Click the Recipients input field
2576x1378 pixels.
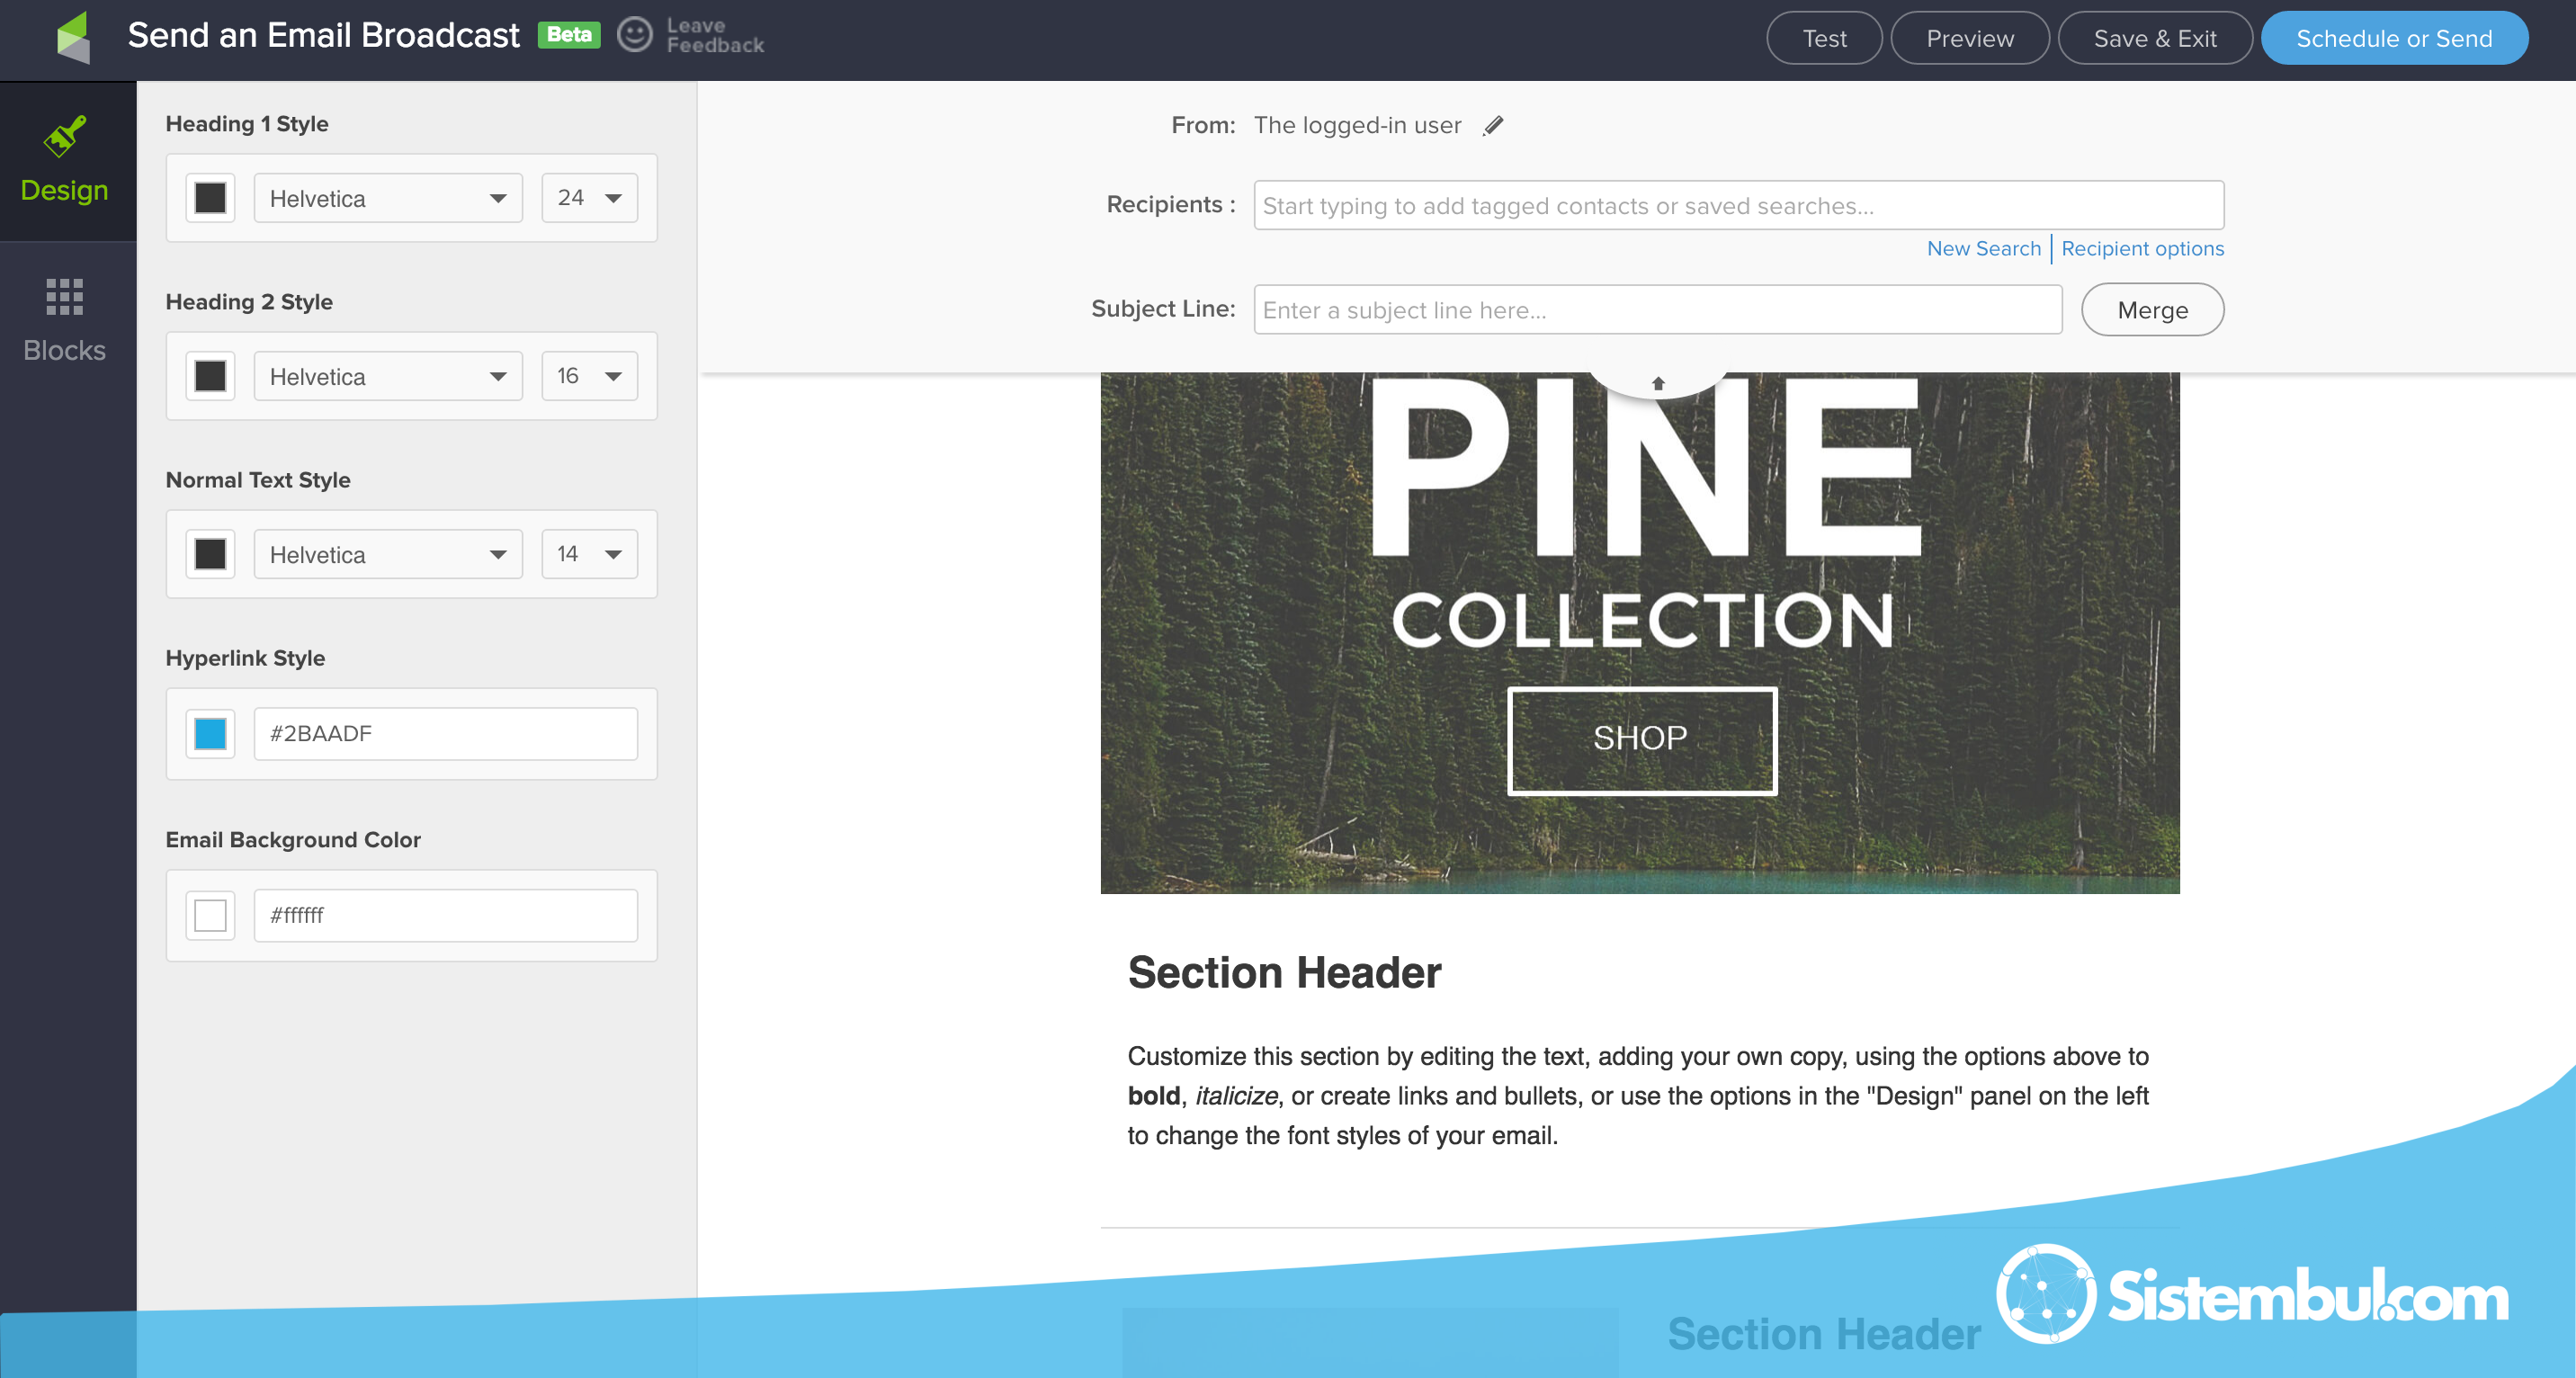tap(1739, 205)
